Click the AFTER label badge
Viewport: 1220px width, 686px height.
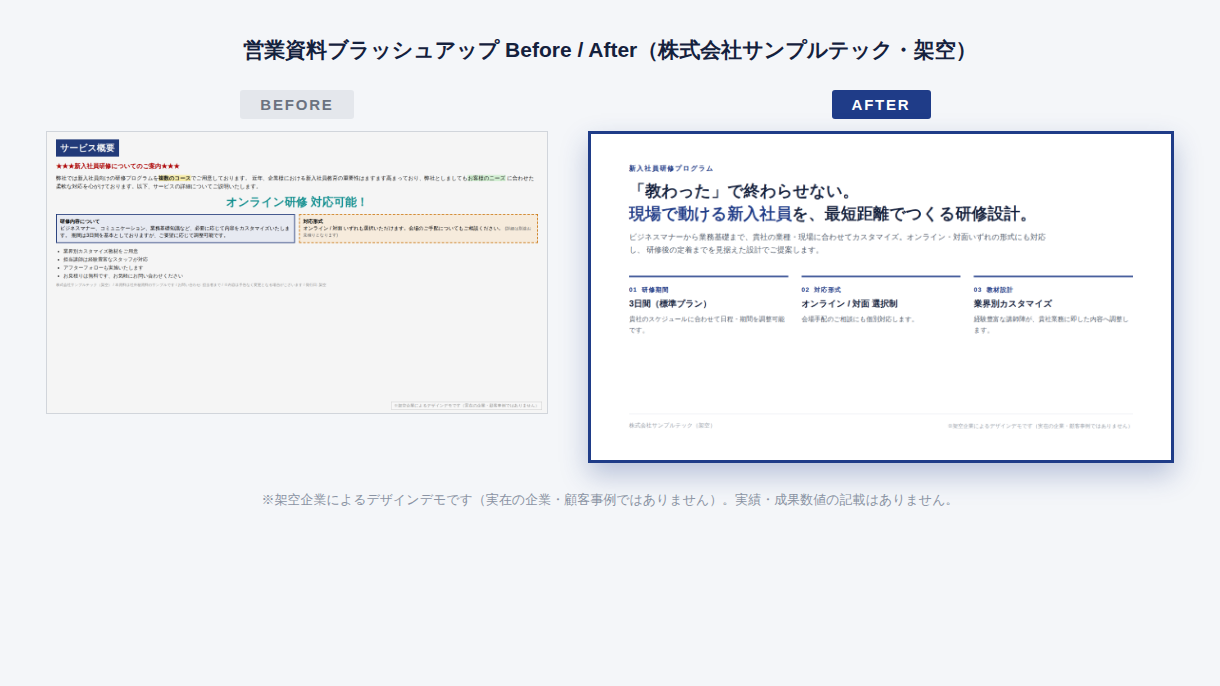click(x=881, y=104)
